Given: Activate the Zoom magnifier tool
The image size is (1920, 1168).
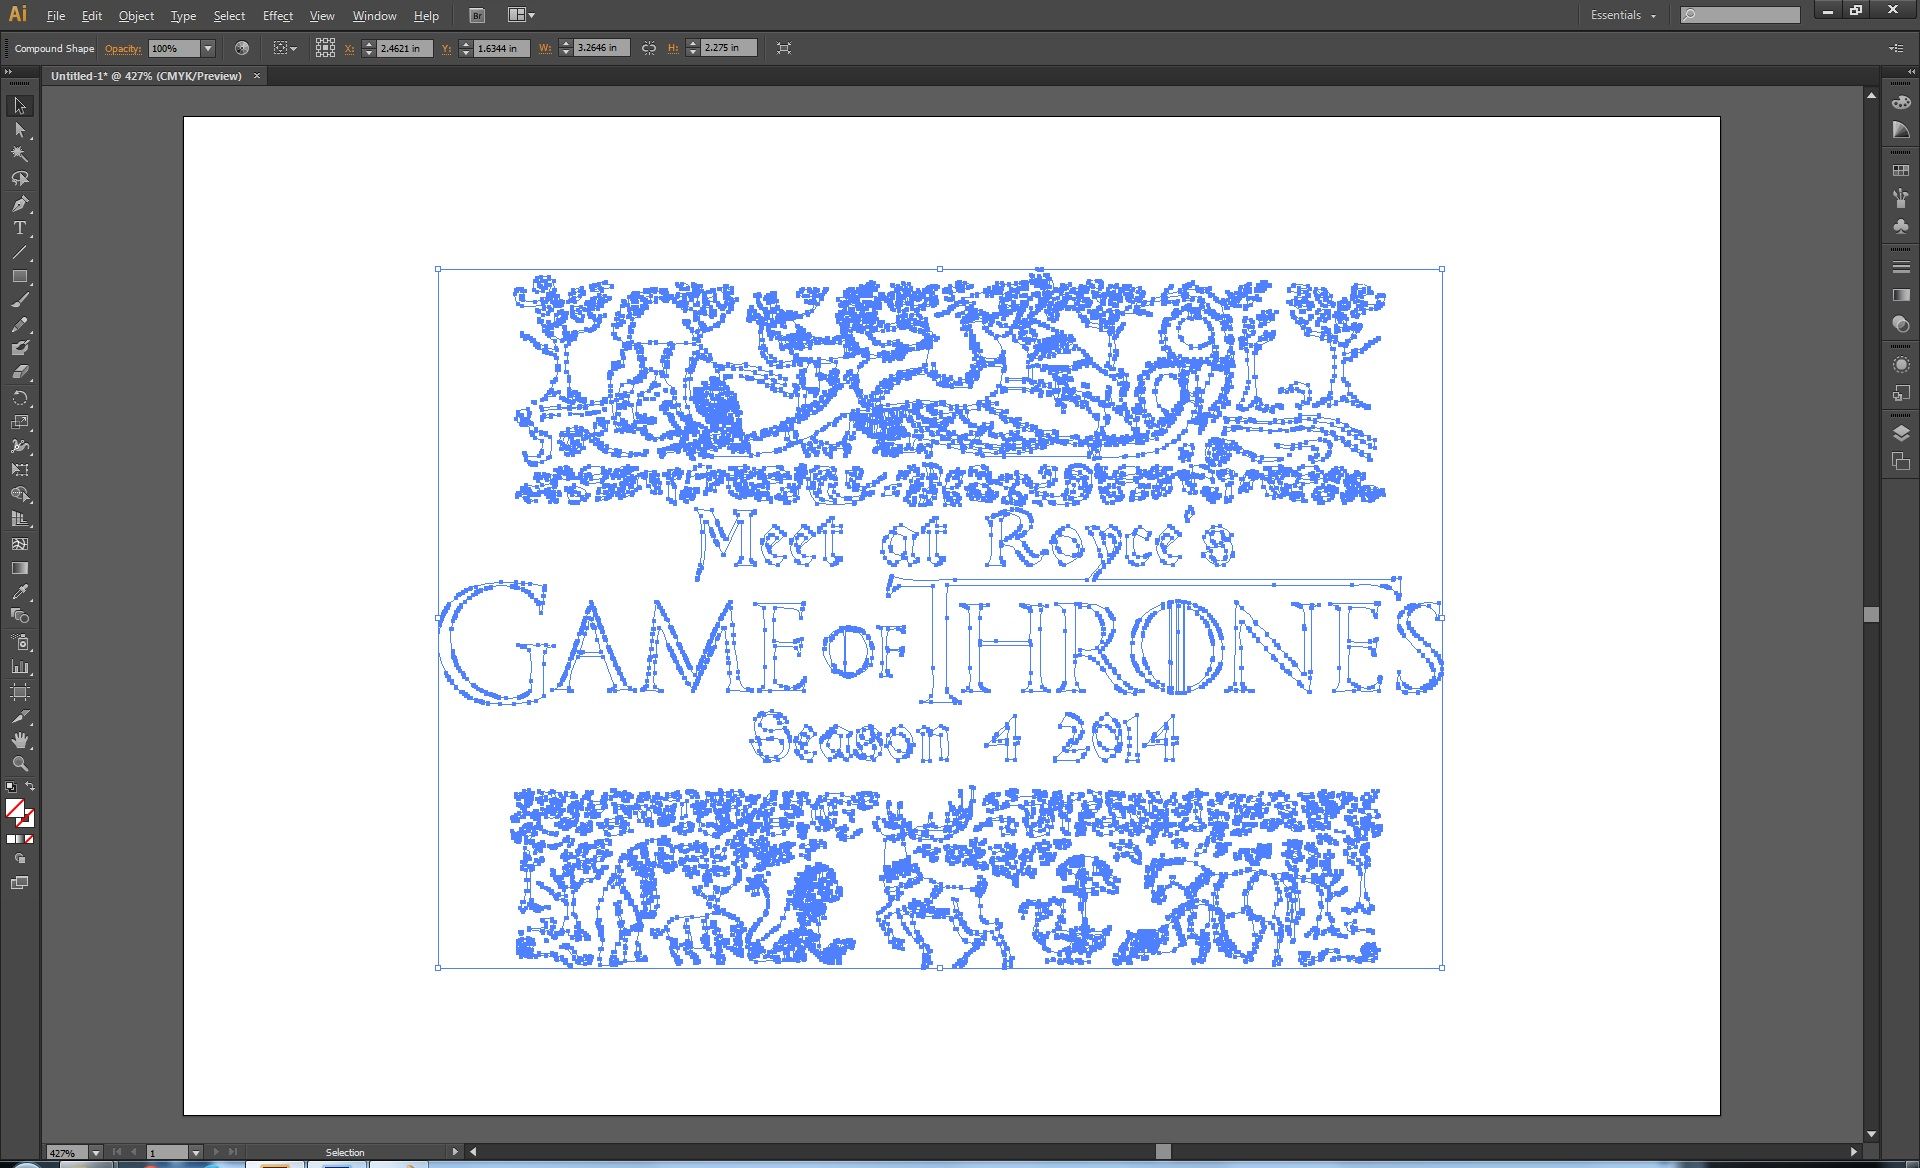Looking at the screenshot, I should click(x=20, y=764).
